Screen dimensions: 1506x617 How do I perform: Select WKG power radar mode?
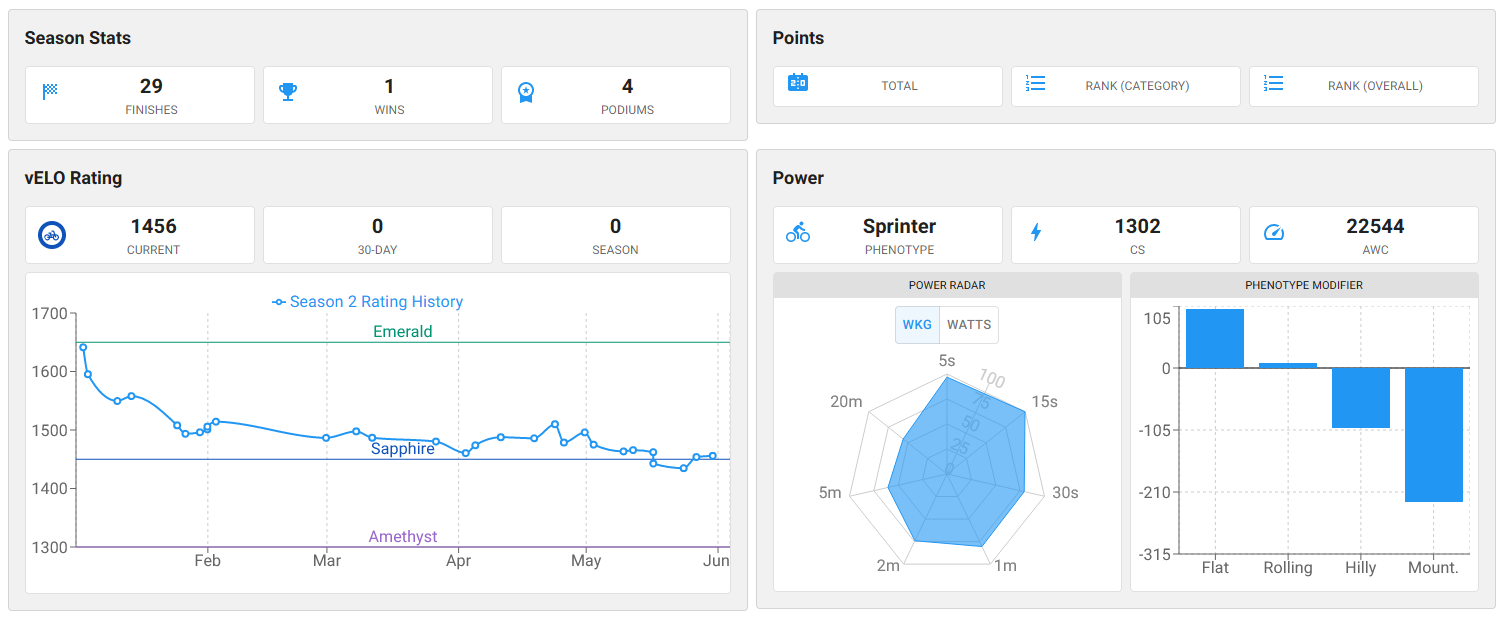pyautogui.click(x=917, y=325)
